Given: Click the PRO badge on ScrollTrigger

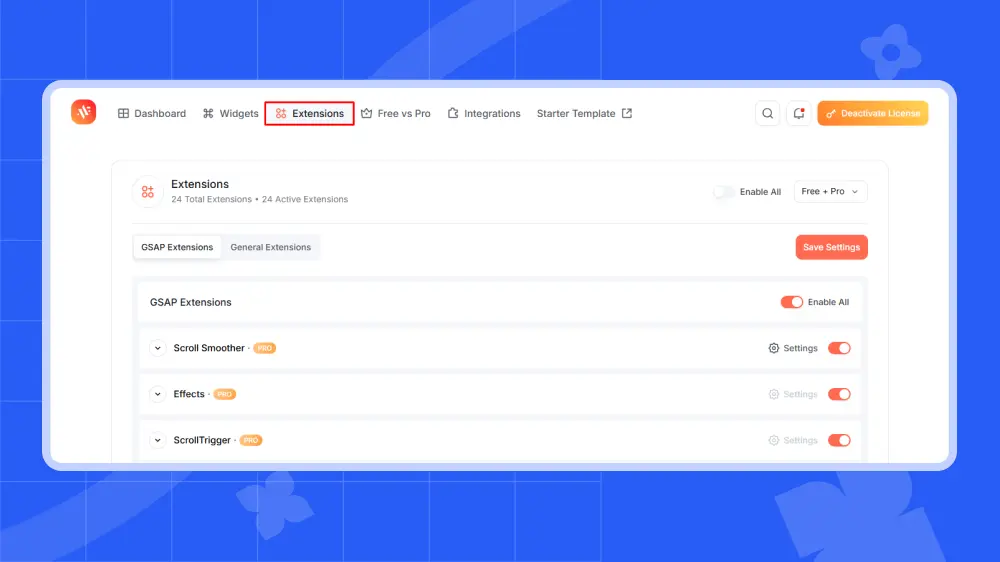Looking at the screenshot, I should pyautogui.click(x=251, y=440).
